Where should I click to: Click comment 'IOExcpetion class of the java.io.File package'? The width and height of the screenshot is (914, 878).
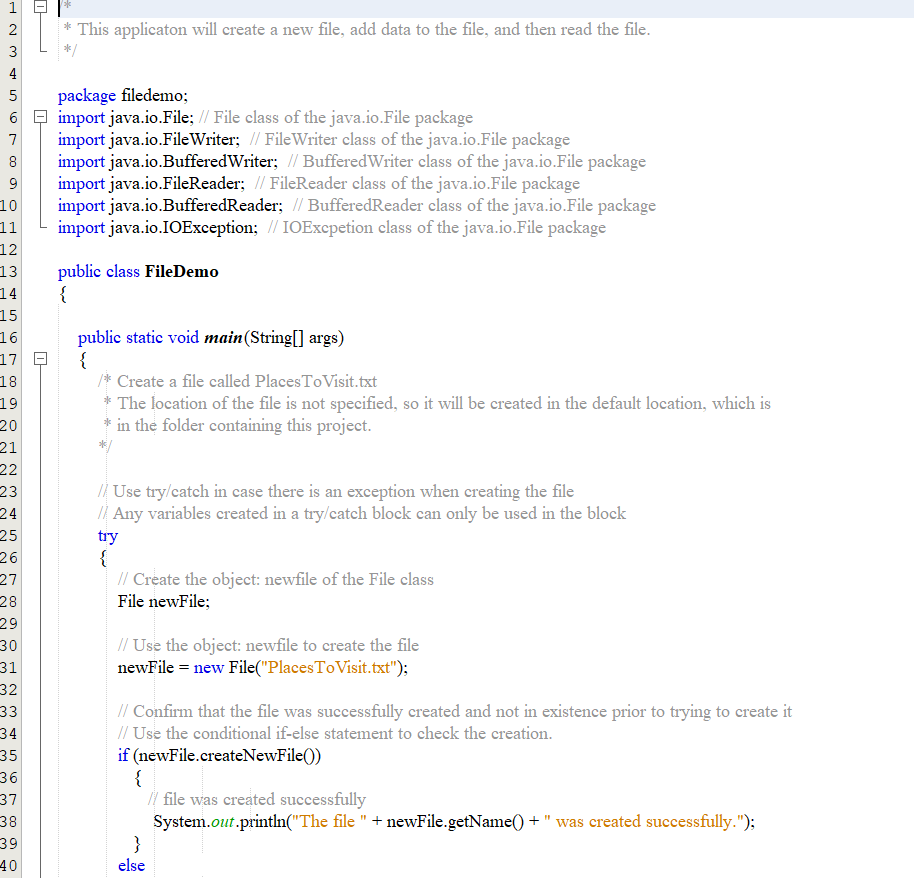[444, 227]
